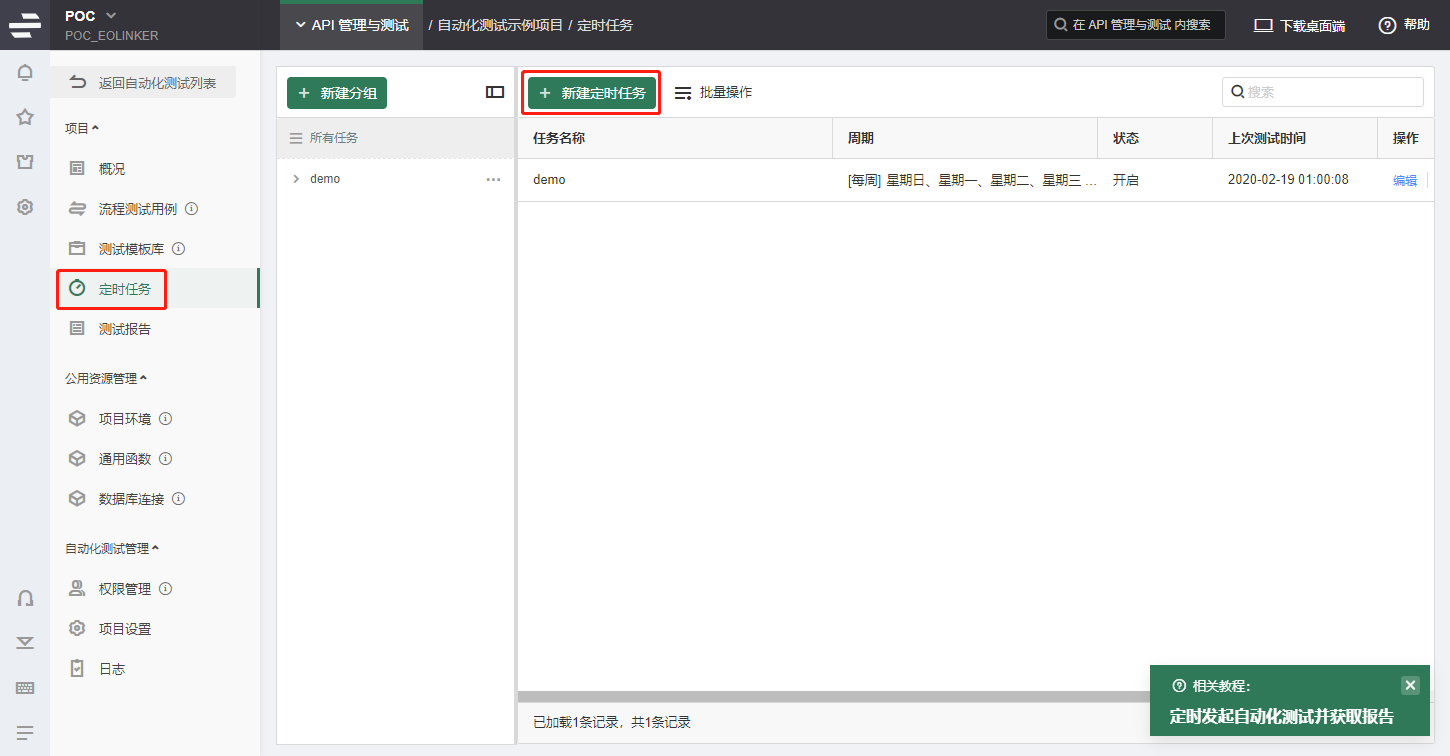The height and width of the screenshot is (756, 1450).
Task: Open the POC workspace dropdown
Action: [110, 15]
